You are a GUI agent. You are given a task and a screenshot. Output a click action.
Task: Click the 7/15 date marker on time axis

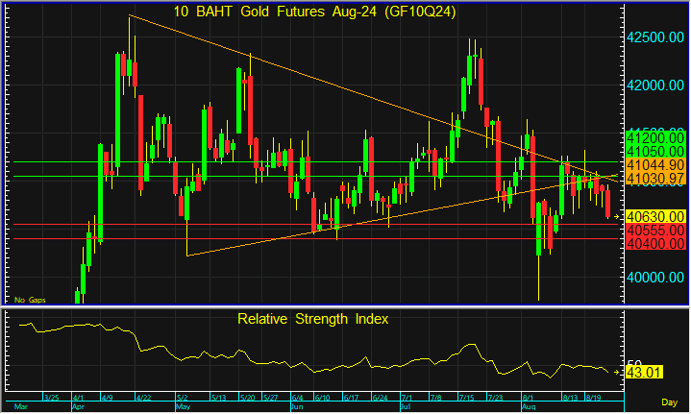click(466, 398)
